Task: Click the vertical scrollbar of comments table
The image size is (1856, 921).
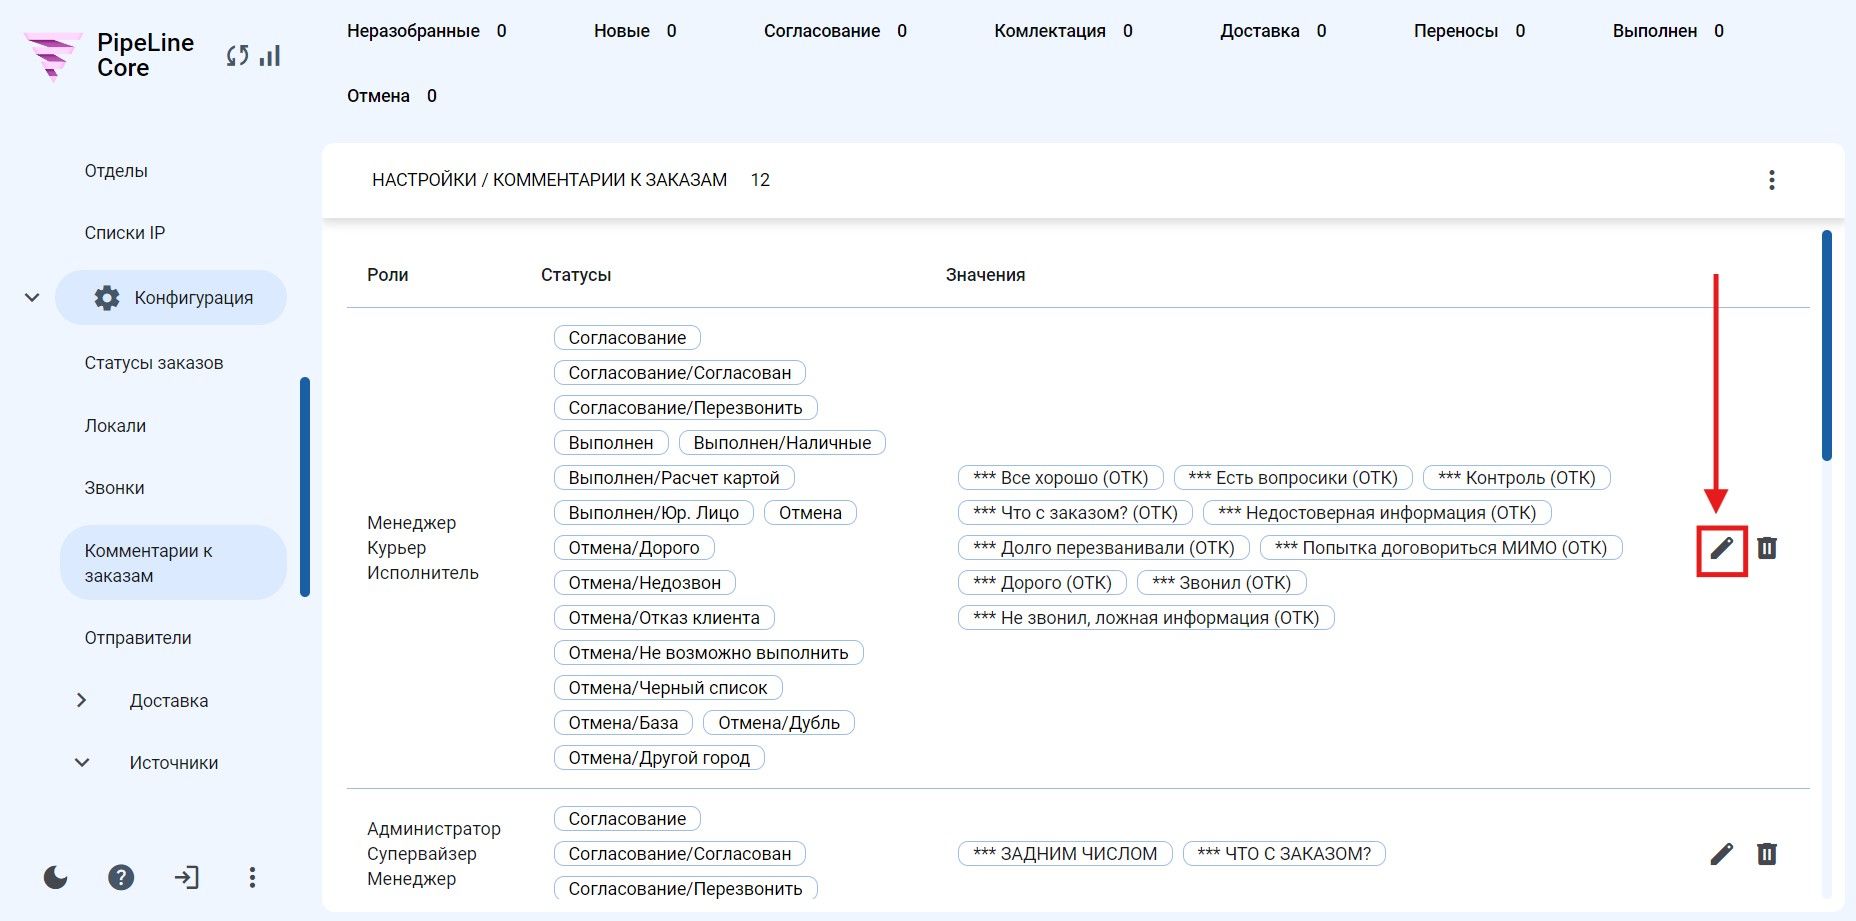Action: click(1826, 346)
